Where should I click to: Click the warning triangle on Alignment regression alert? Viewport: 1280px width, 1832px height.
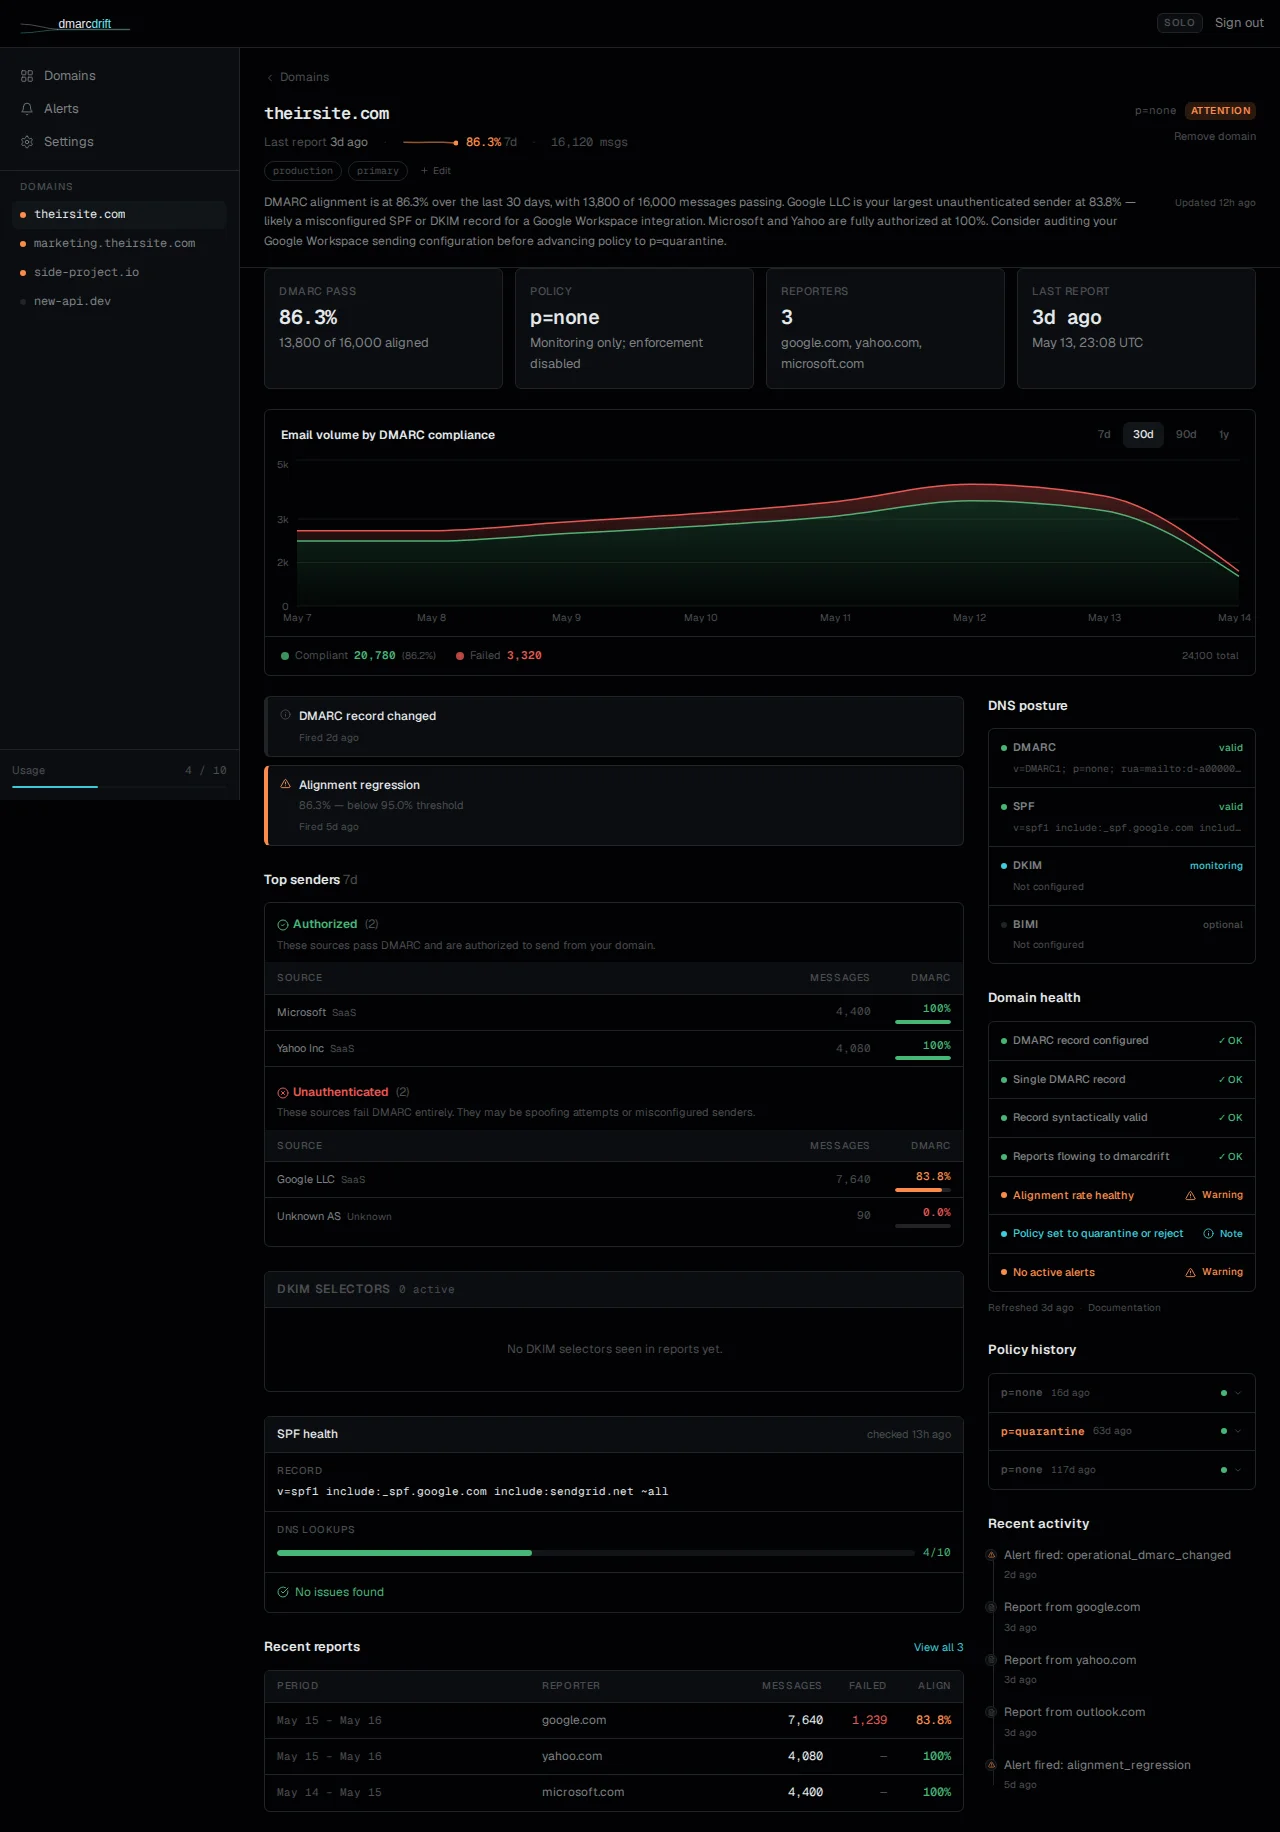tap(285, 785)
